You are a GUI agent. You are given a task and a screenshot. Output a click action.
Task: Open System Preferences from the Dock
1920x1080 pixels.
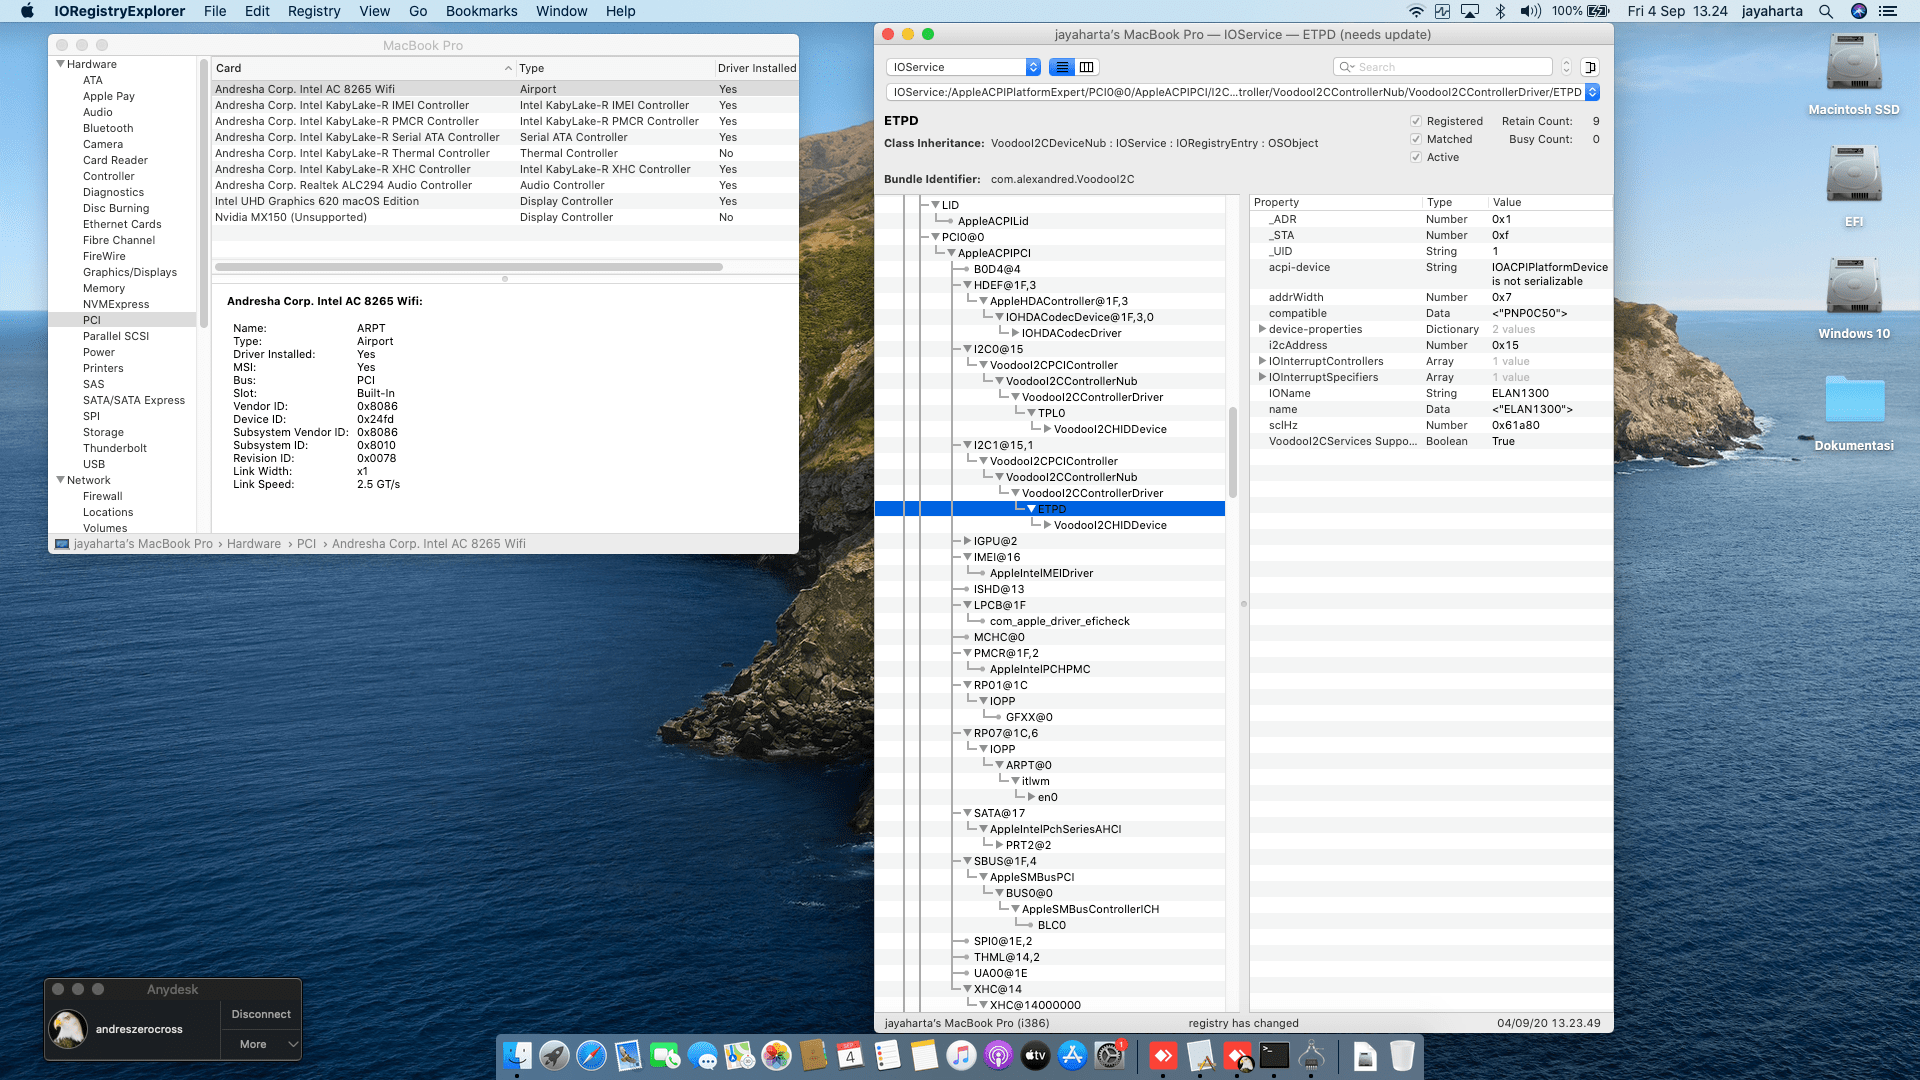point(1109,1055)
